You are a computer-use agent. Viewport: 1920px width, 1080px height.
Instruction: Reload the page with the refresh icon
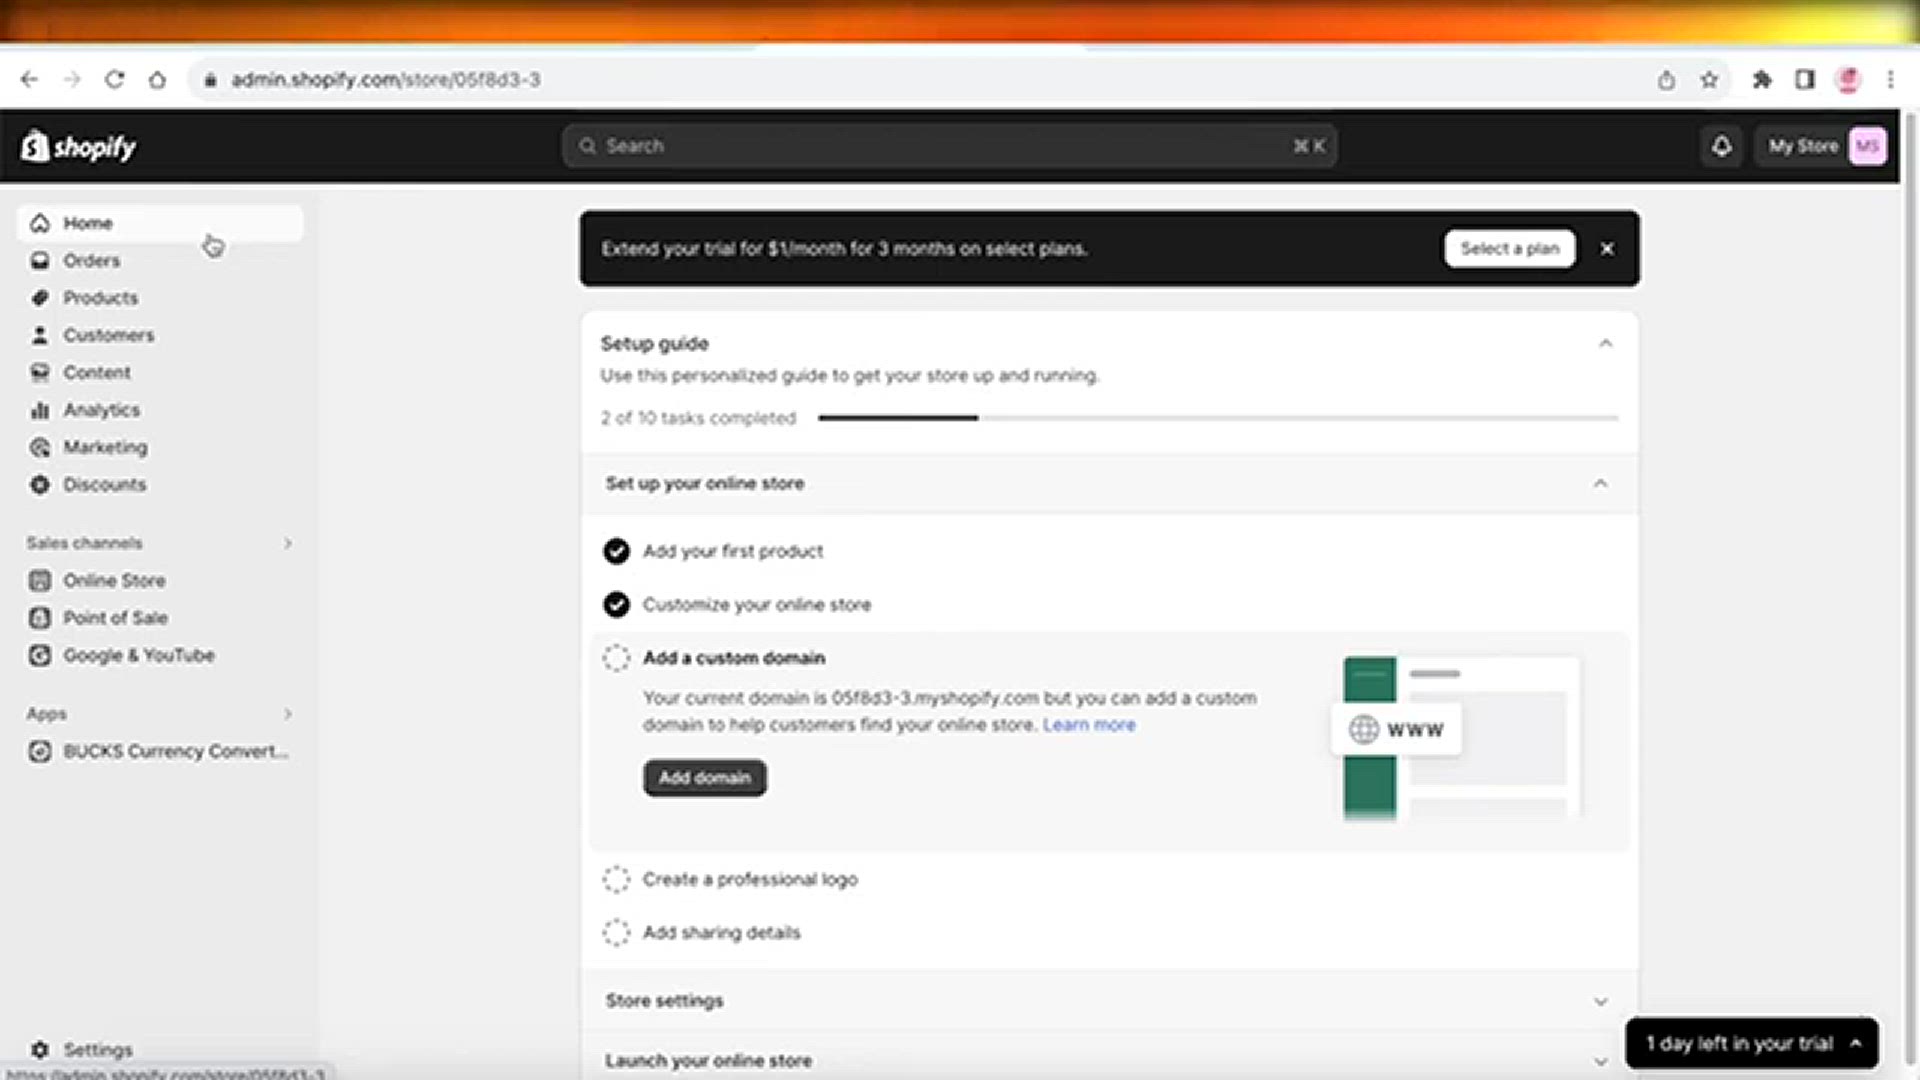tap(115, 79)
